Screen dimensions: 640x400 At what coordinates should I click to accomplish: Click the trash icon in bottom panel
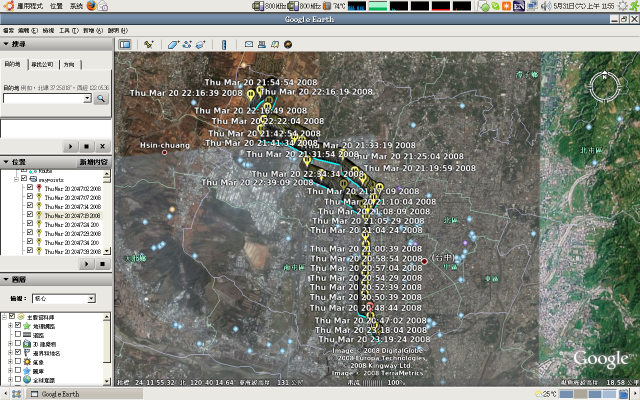(624, 394)
